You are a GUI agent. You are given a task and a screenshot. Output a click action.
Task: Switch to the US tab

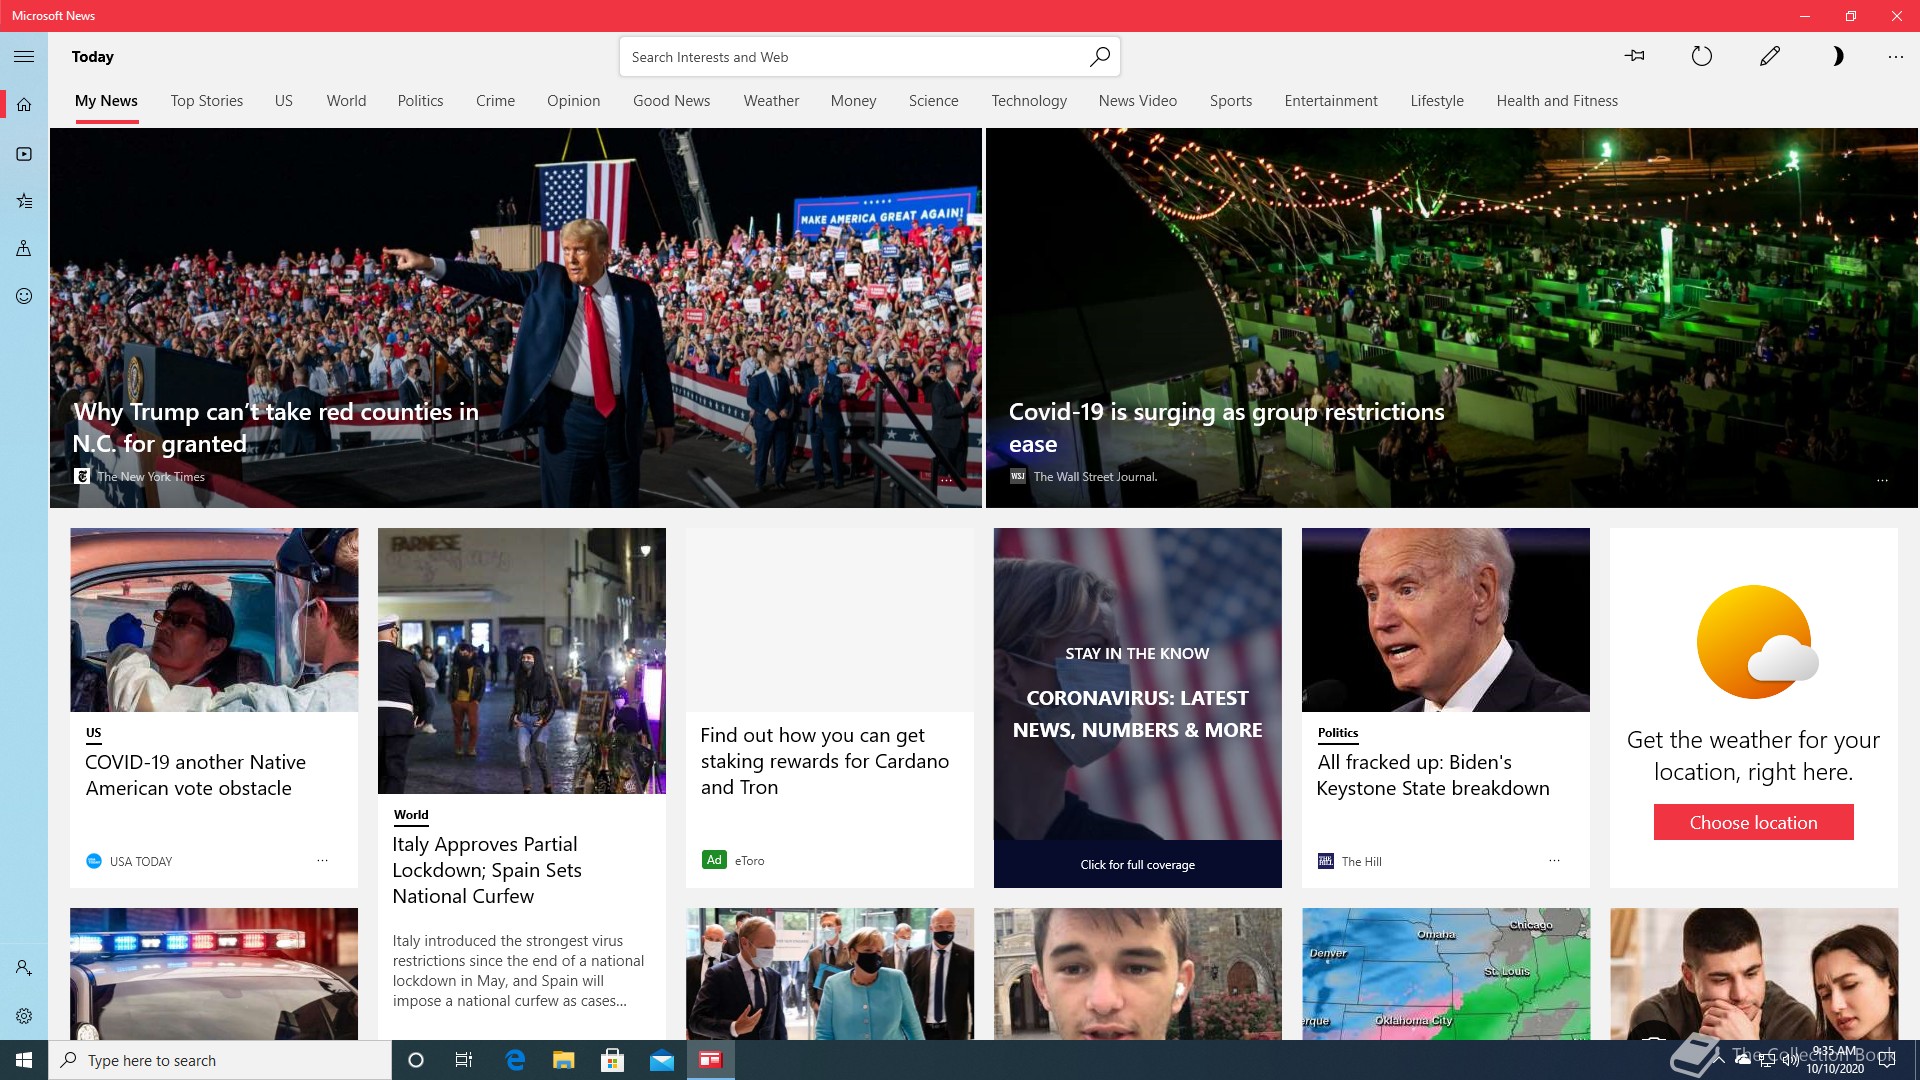tap(284, 101)
